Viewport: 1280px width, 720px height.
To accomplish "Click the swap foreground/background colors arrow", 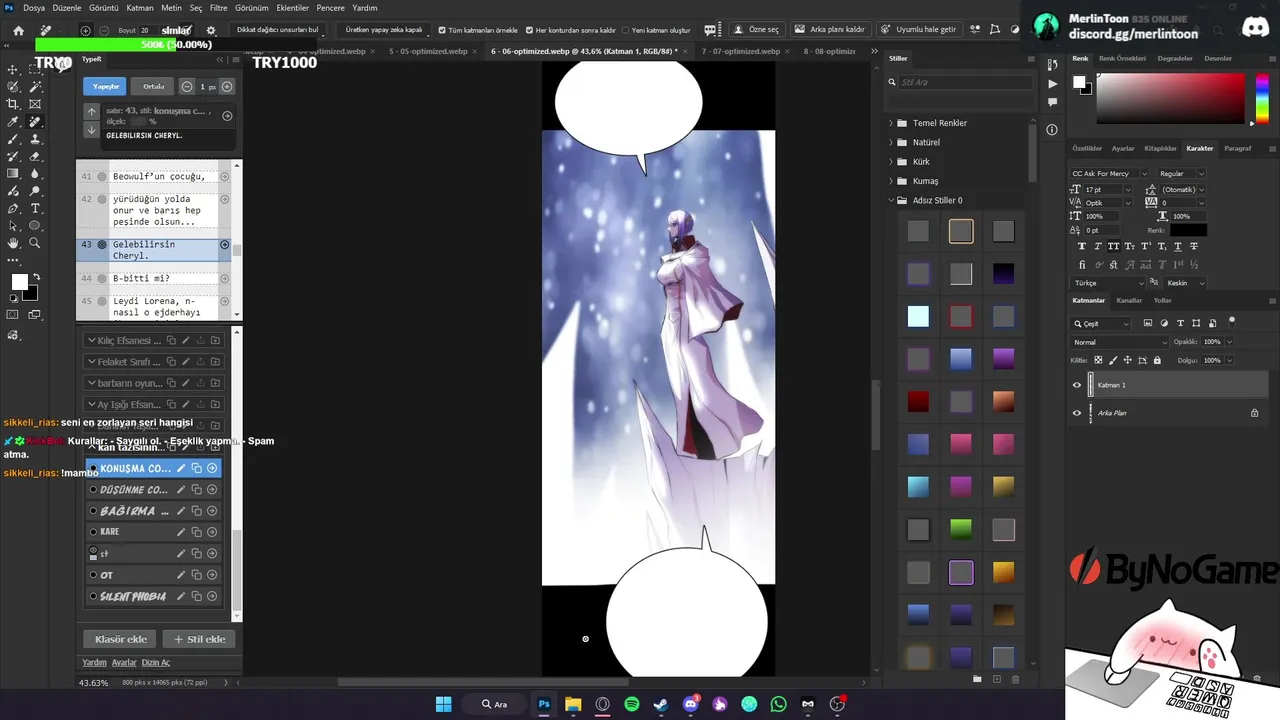I will [x=37, y=277].
